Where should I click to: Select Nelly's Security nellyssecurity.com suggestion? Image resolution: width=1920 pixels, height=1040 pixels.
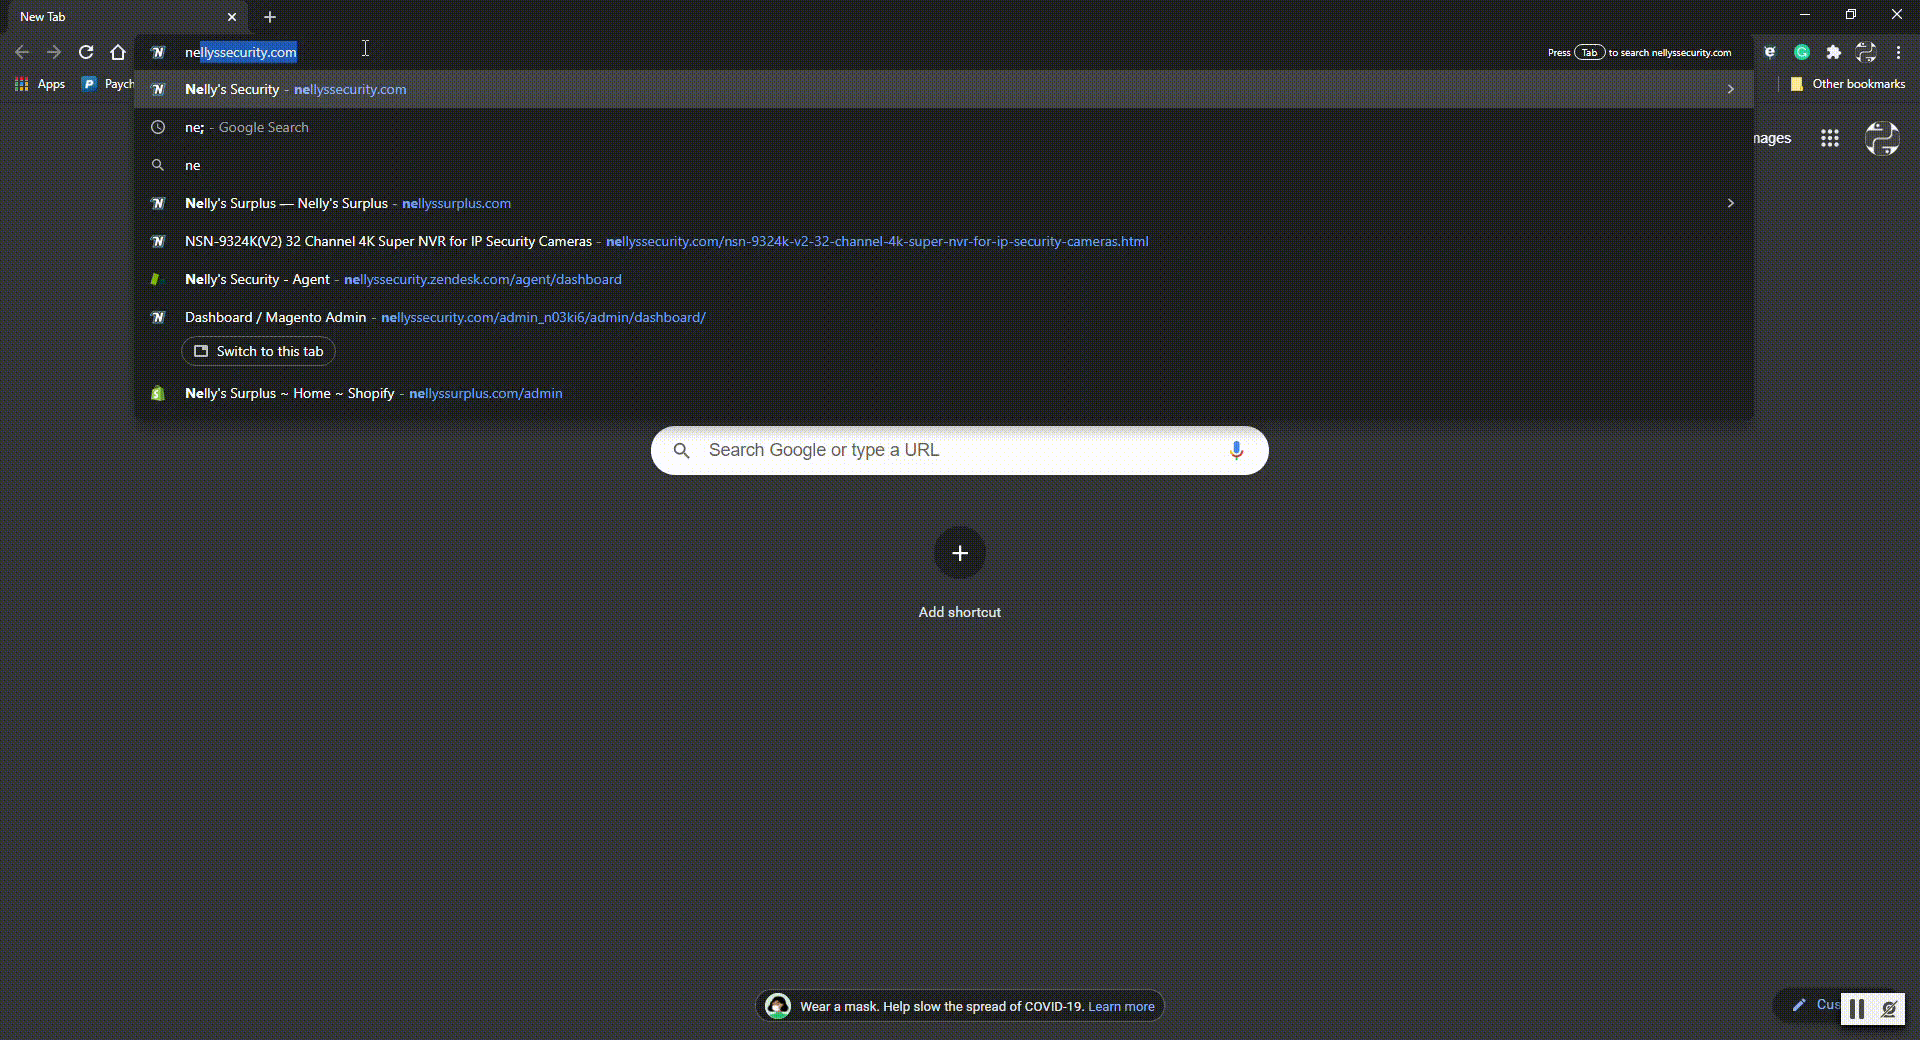[944, 89]
